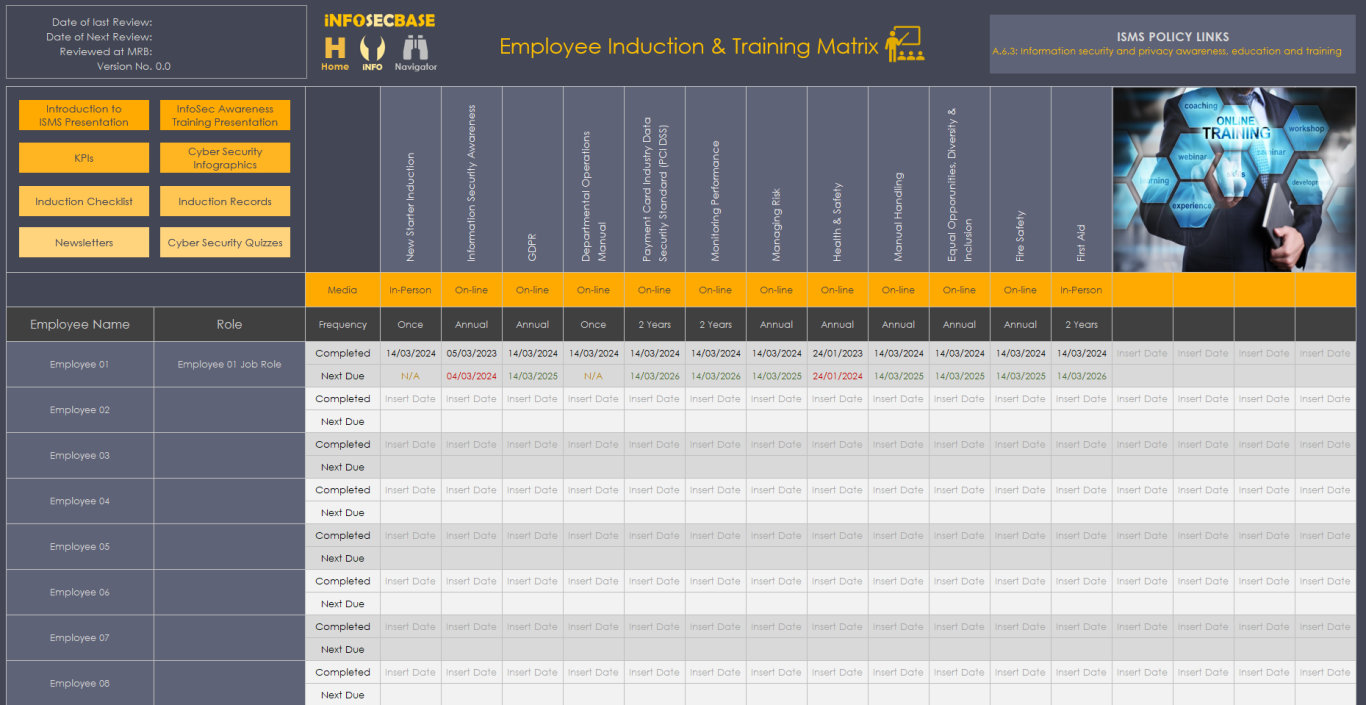1366x705 pixels.
Task: Open Introduction to ISMS Presentation
Action: (84, 115)
